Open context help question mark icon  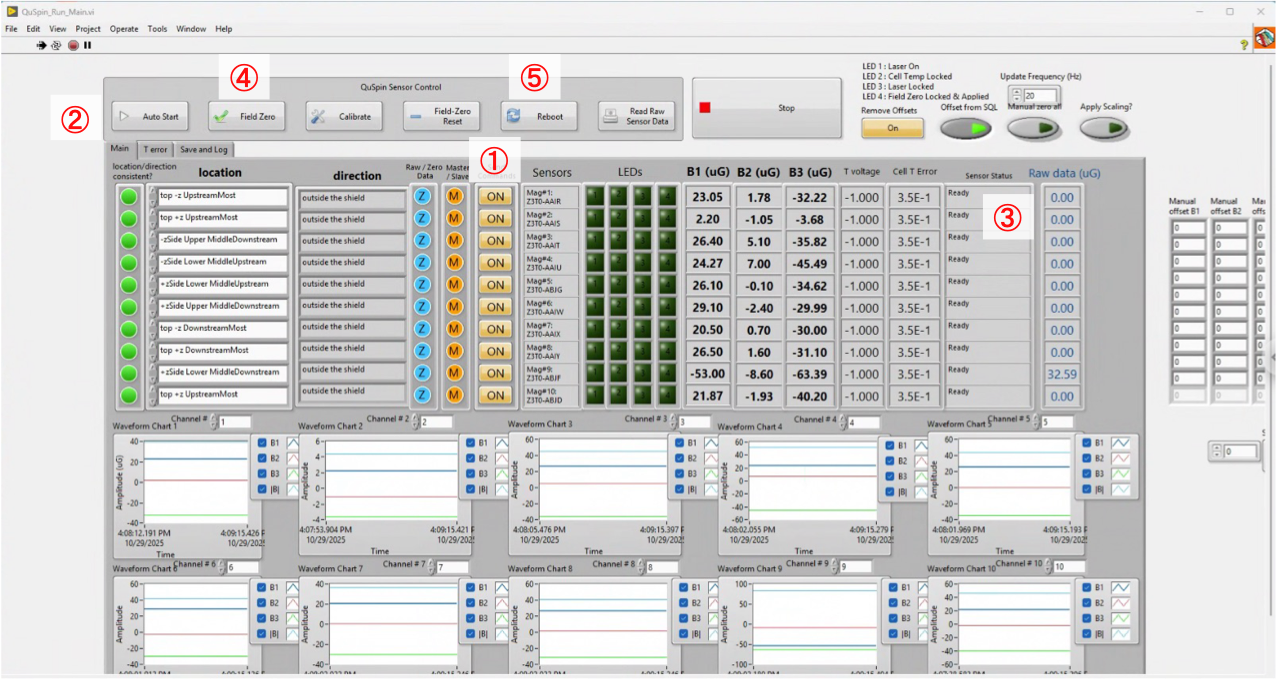click(x=1244, y=45)
